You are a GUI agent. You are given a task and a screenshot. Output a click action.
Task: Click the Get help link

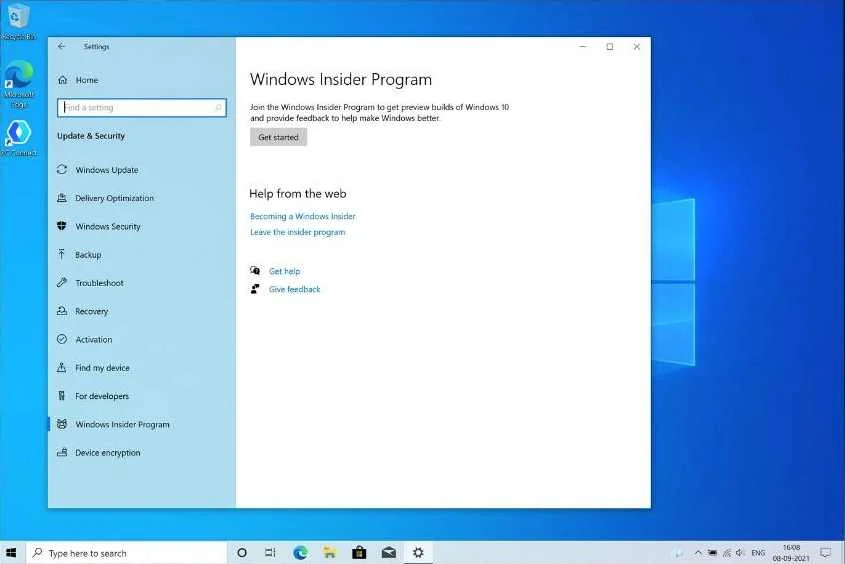coord(285,271)
